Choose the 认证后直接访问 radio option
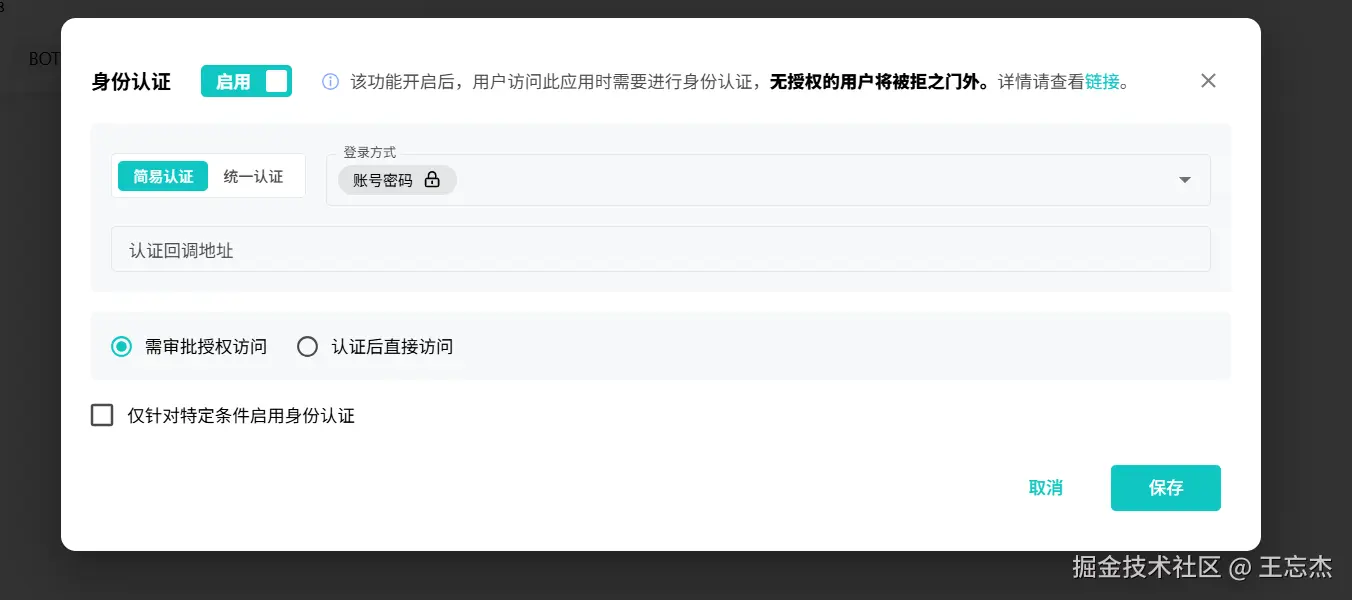Viewport: 1352px width, 600px height. click(x=308, y=347)
